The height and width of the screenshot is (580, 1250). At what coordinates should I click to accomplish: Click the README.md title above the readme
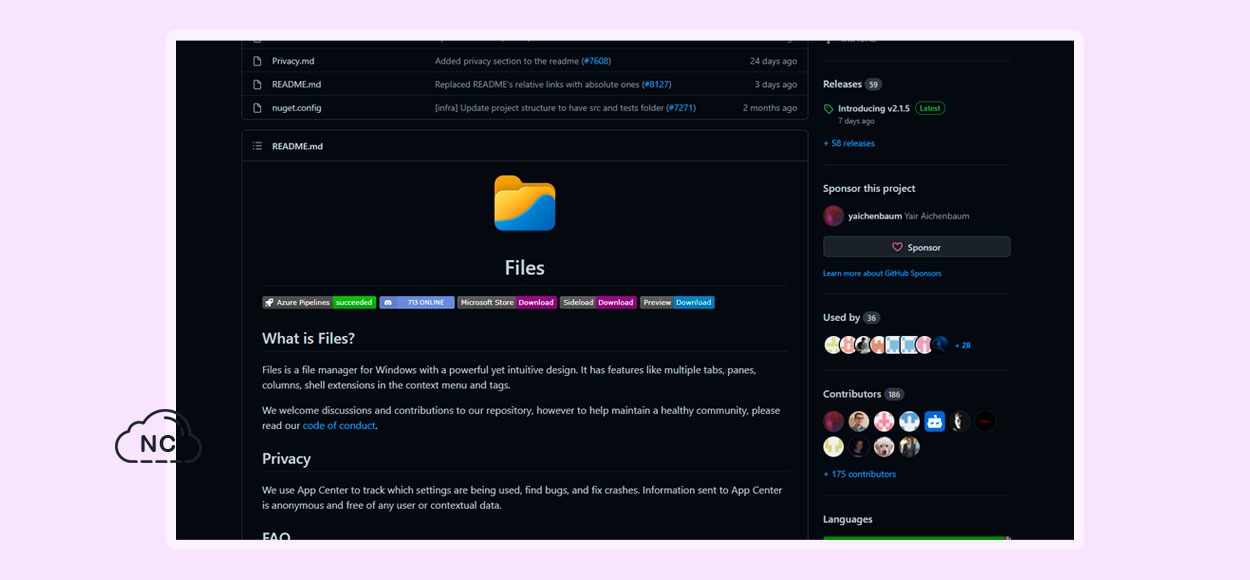coord(297,146)
